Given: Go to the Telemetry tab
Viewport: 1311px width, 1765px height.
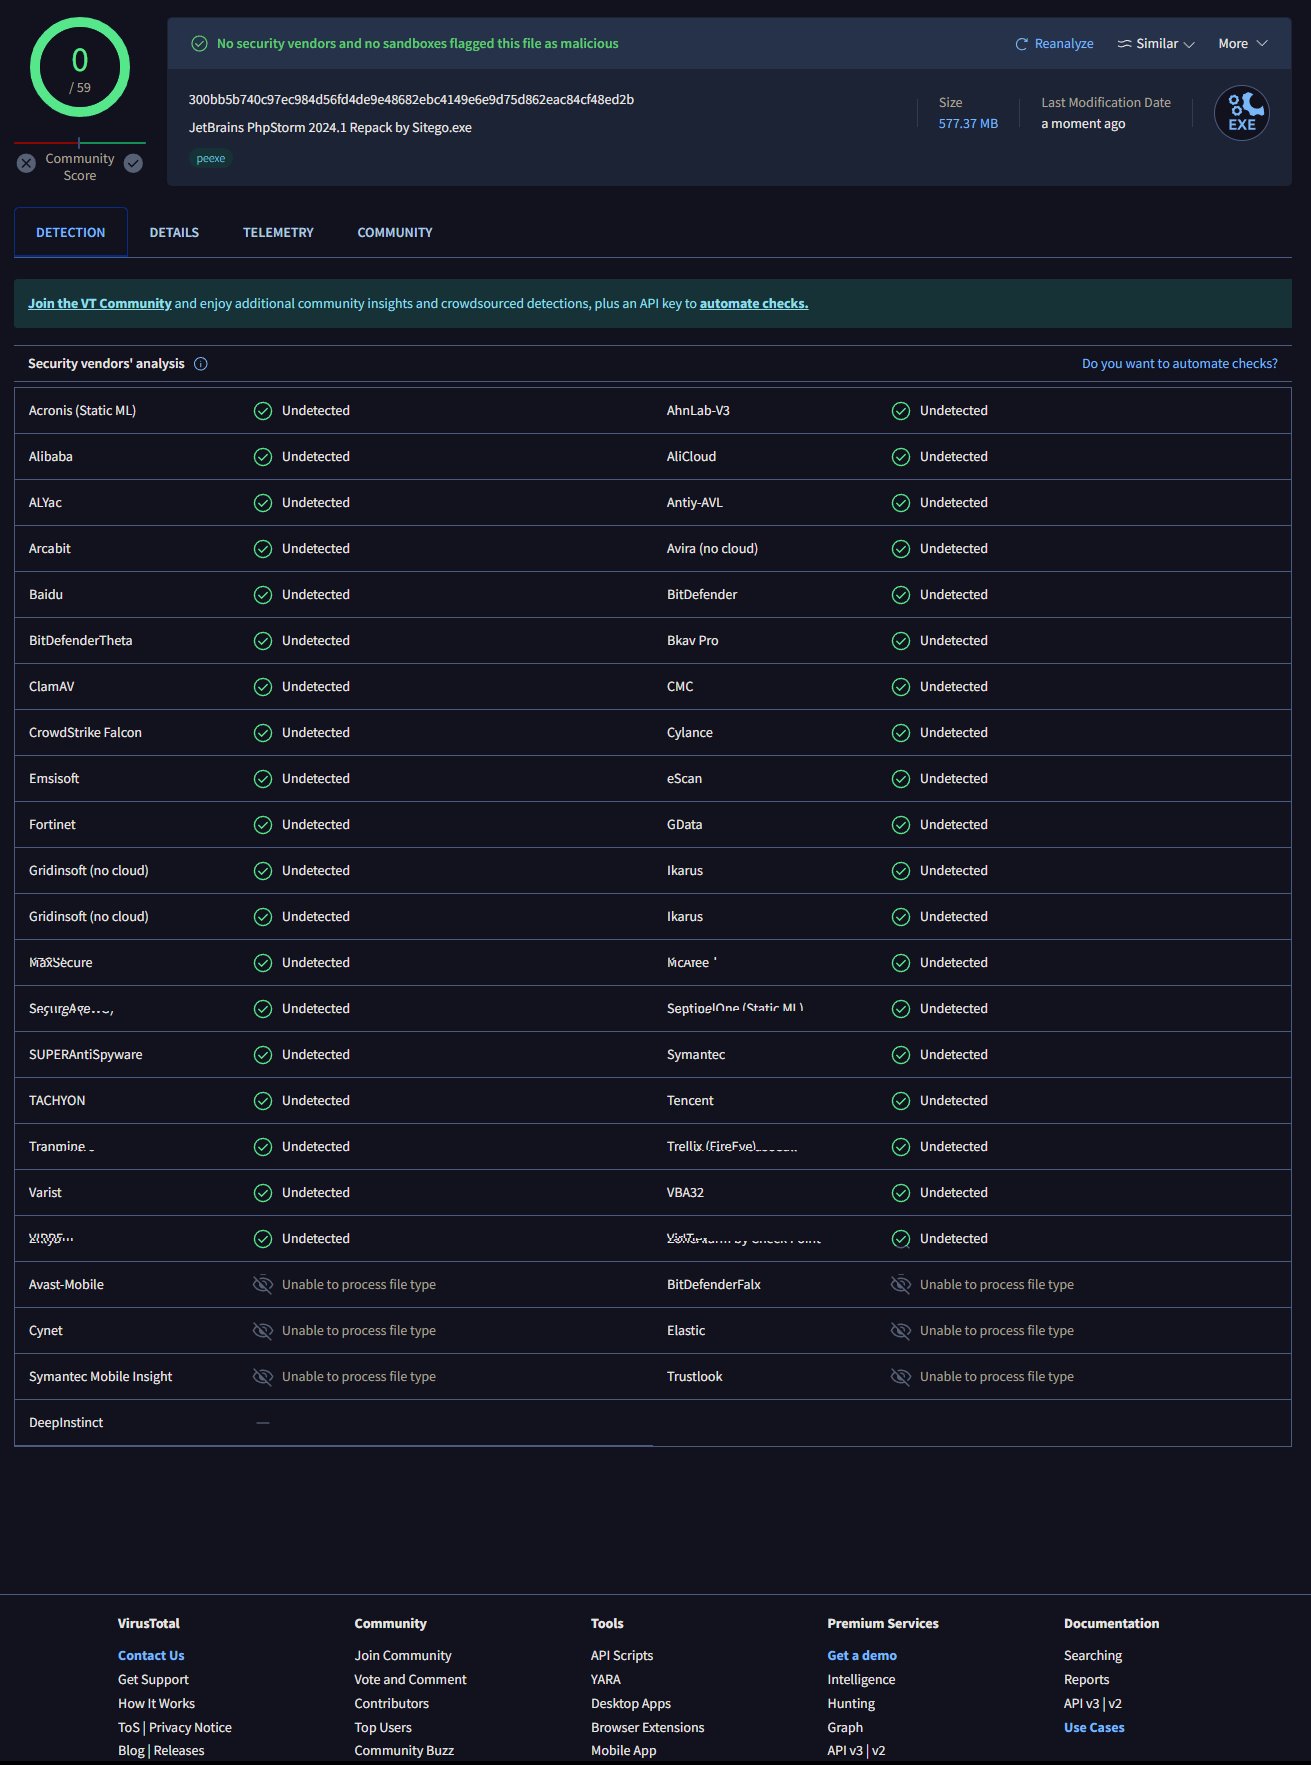Looking at the screenshot, I should point(278,232).
